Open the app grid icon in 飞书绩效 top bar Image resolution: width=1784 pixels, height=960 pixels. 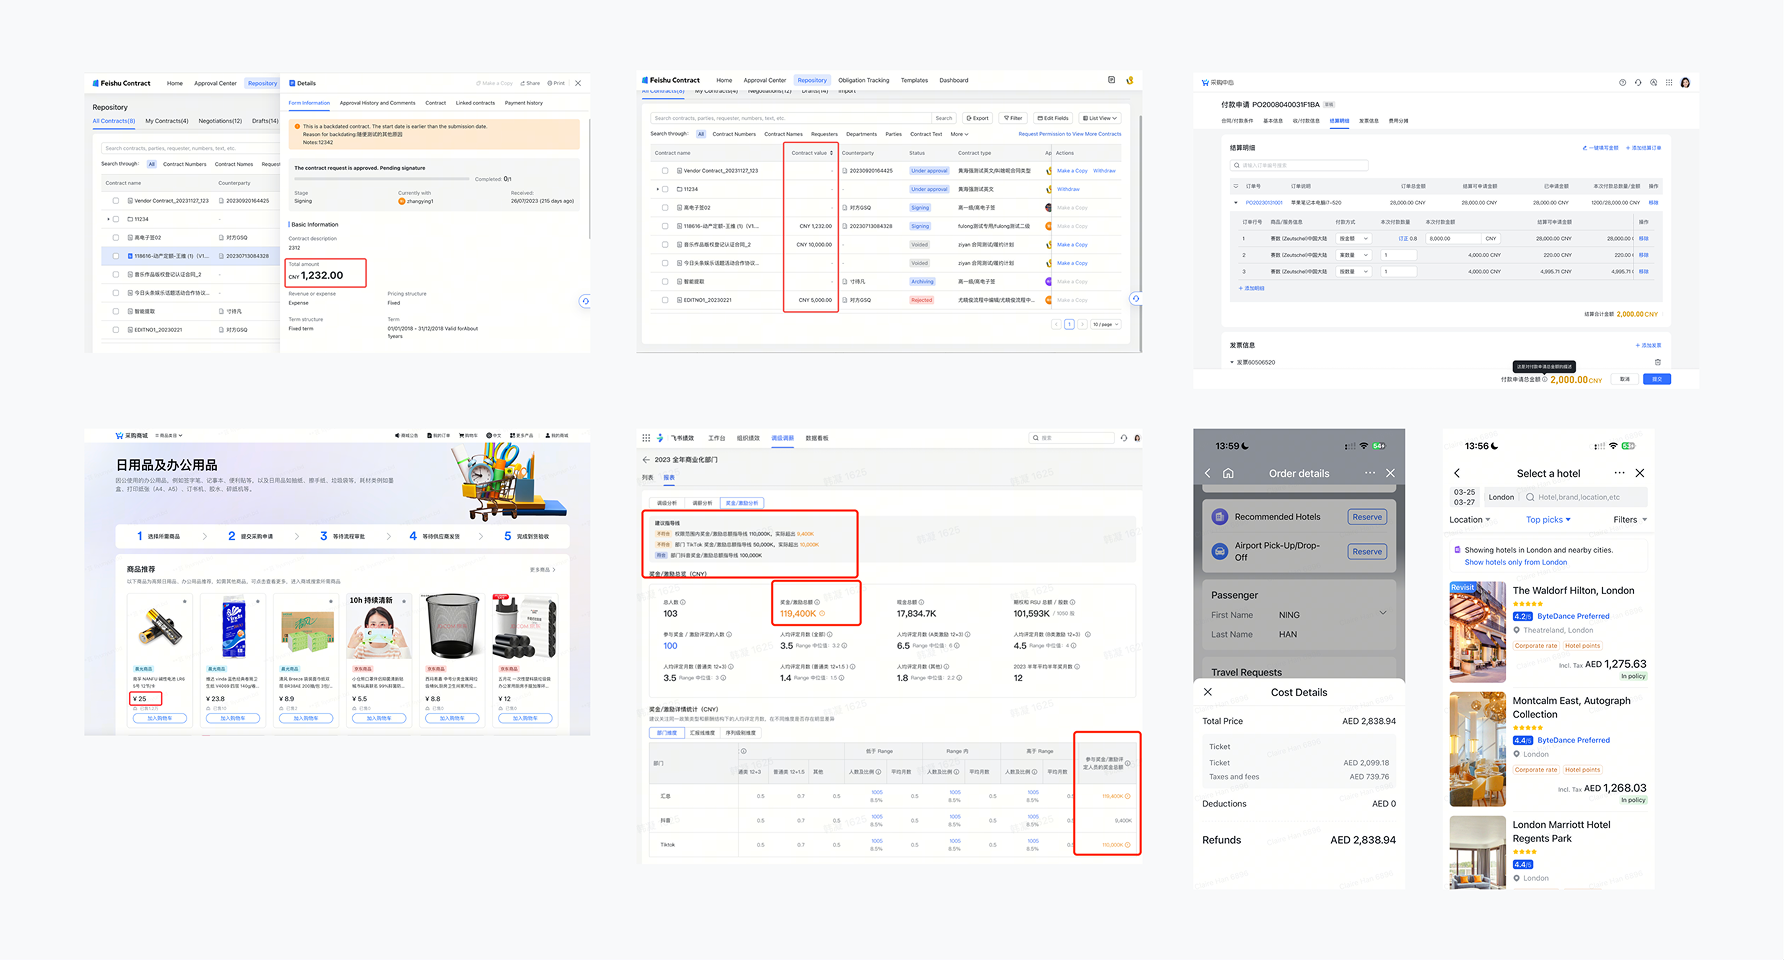(x=646, y=438)
